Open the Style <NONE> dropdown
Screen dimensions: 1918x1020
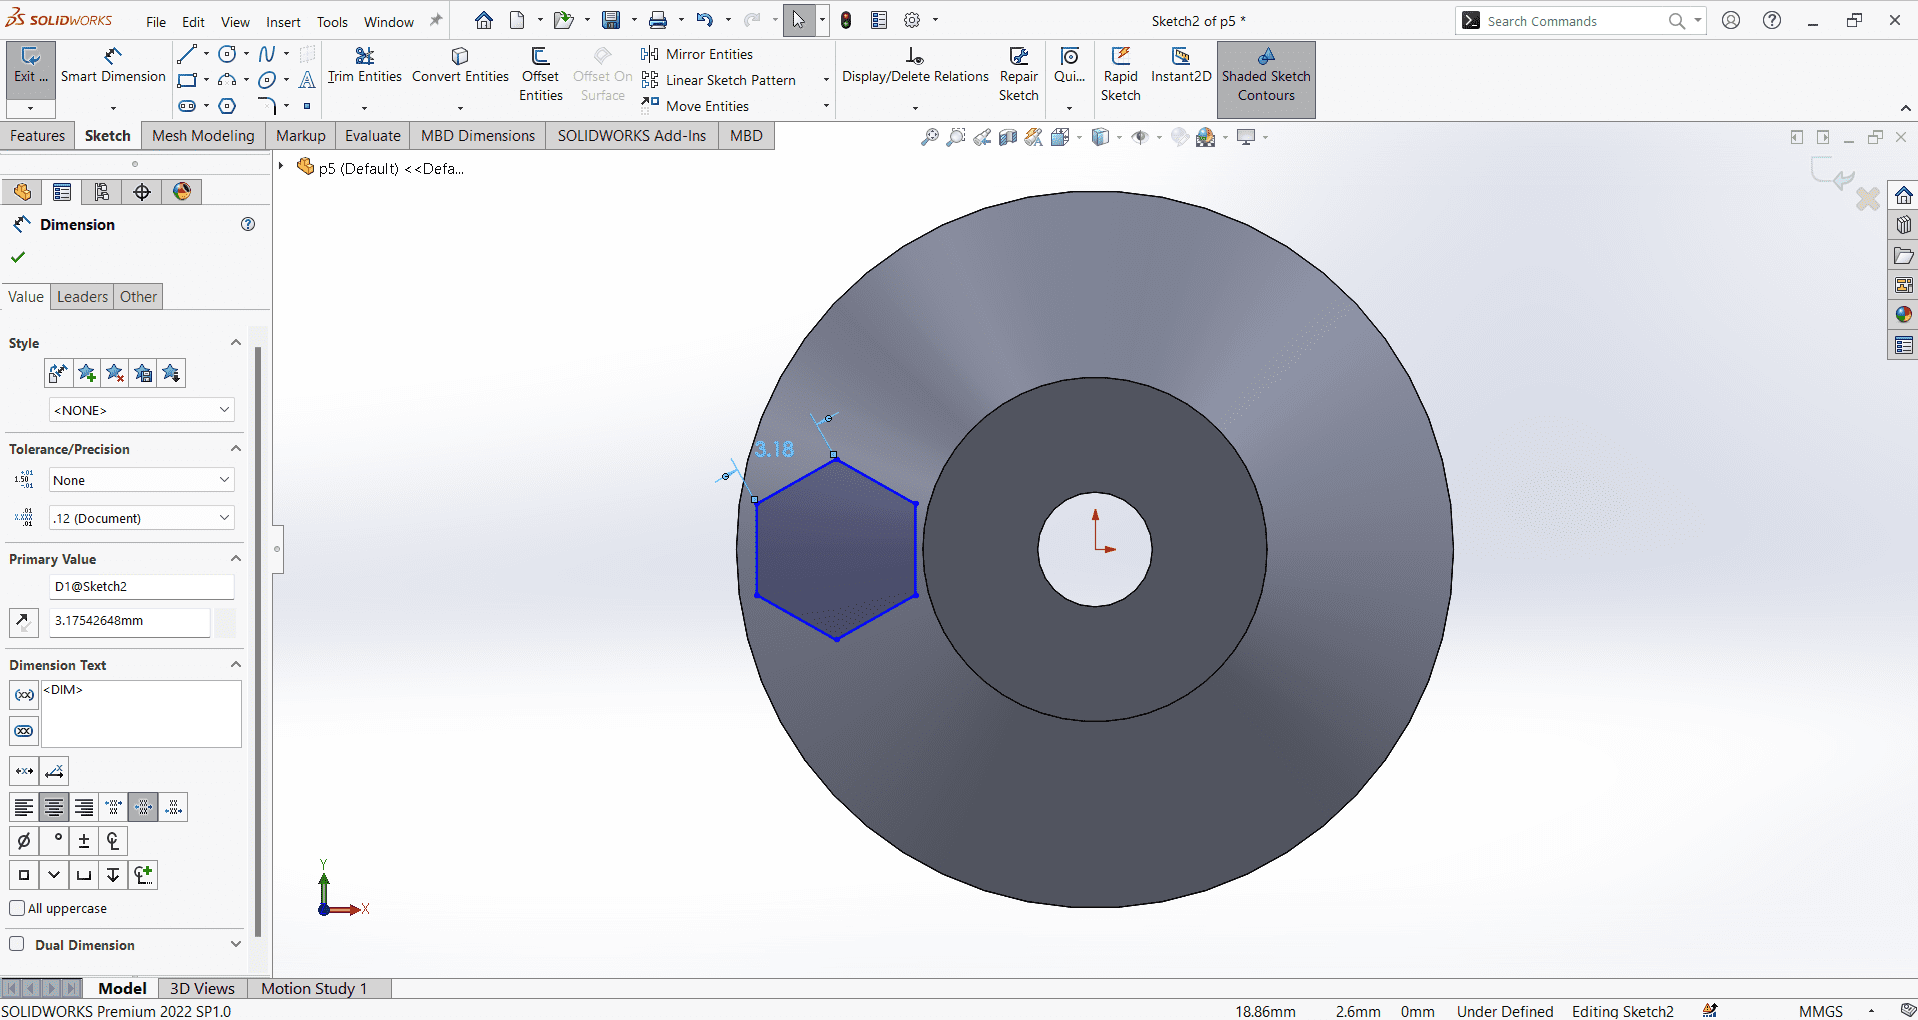141,410
